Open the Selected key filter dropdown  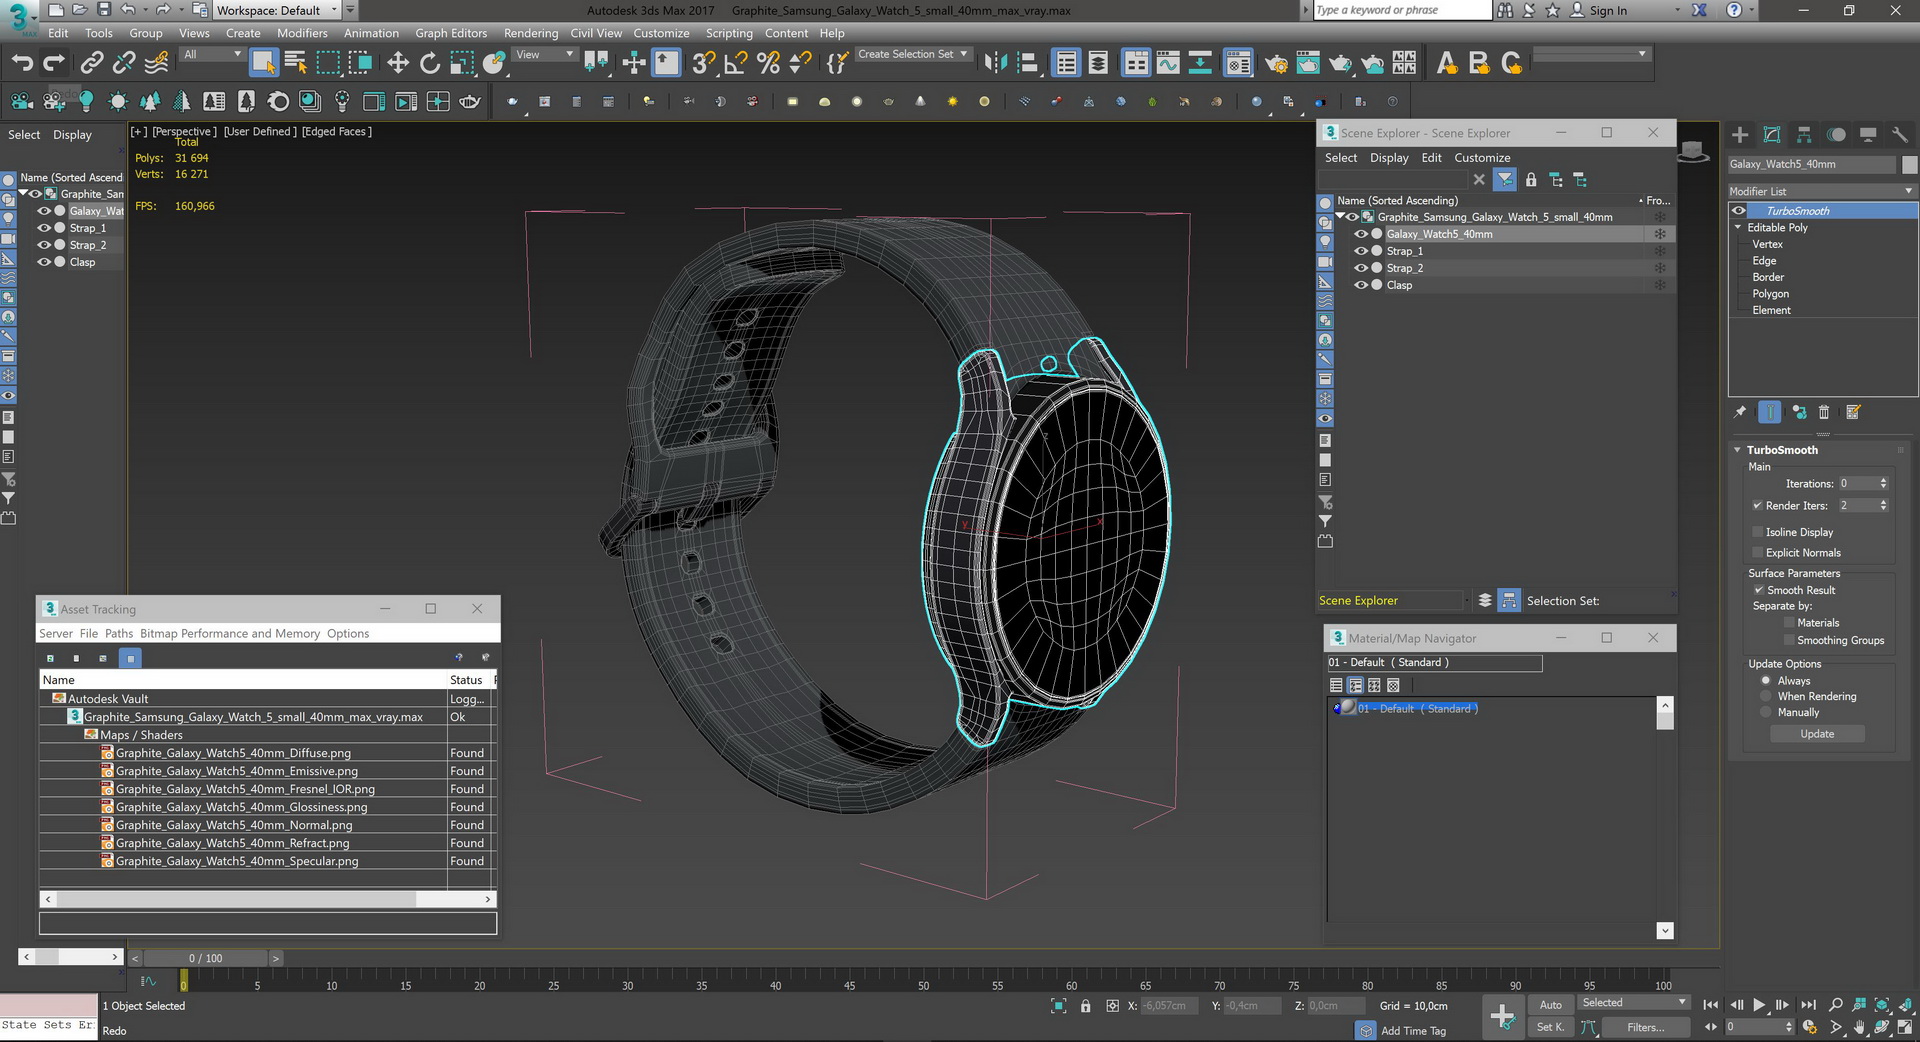1634,1002
